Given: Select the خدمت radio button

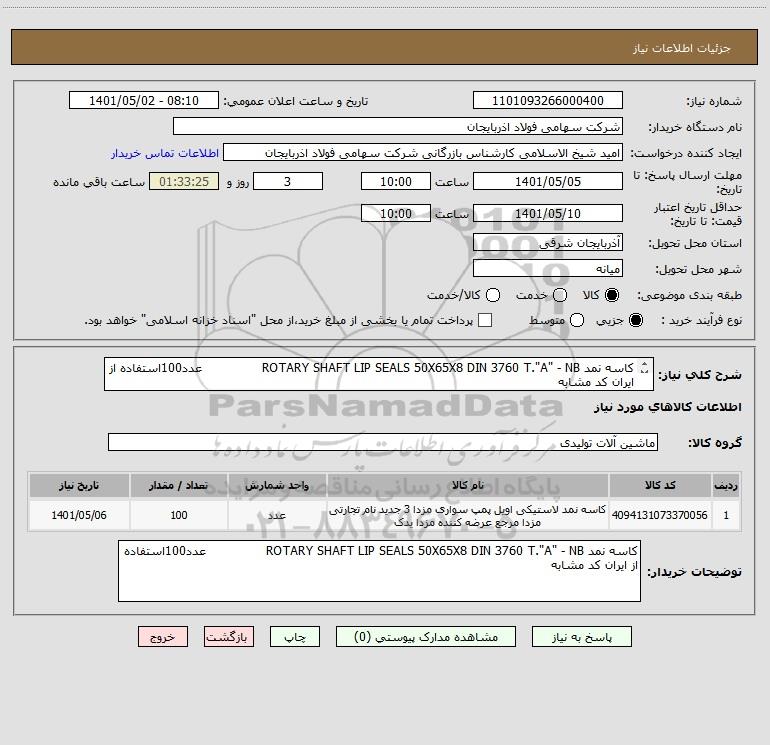Looking at the screenshot, I should pos(560,295).
